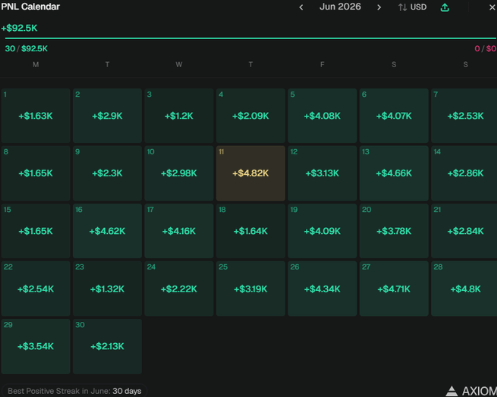This screenshot has width=497, height=397.
Task: Select day 20 cell with +$3.78K
Action: point(394,231)
